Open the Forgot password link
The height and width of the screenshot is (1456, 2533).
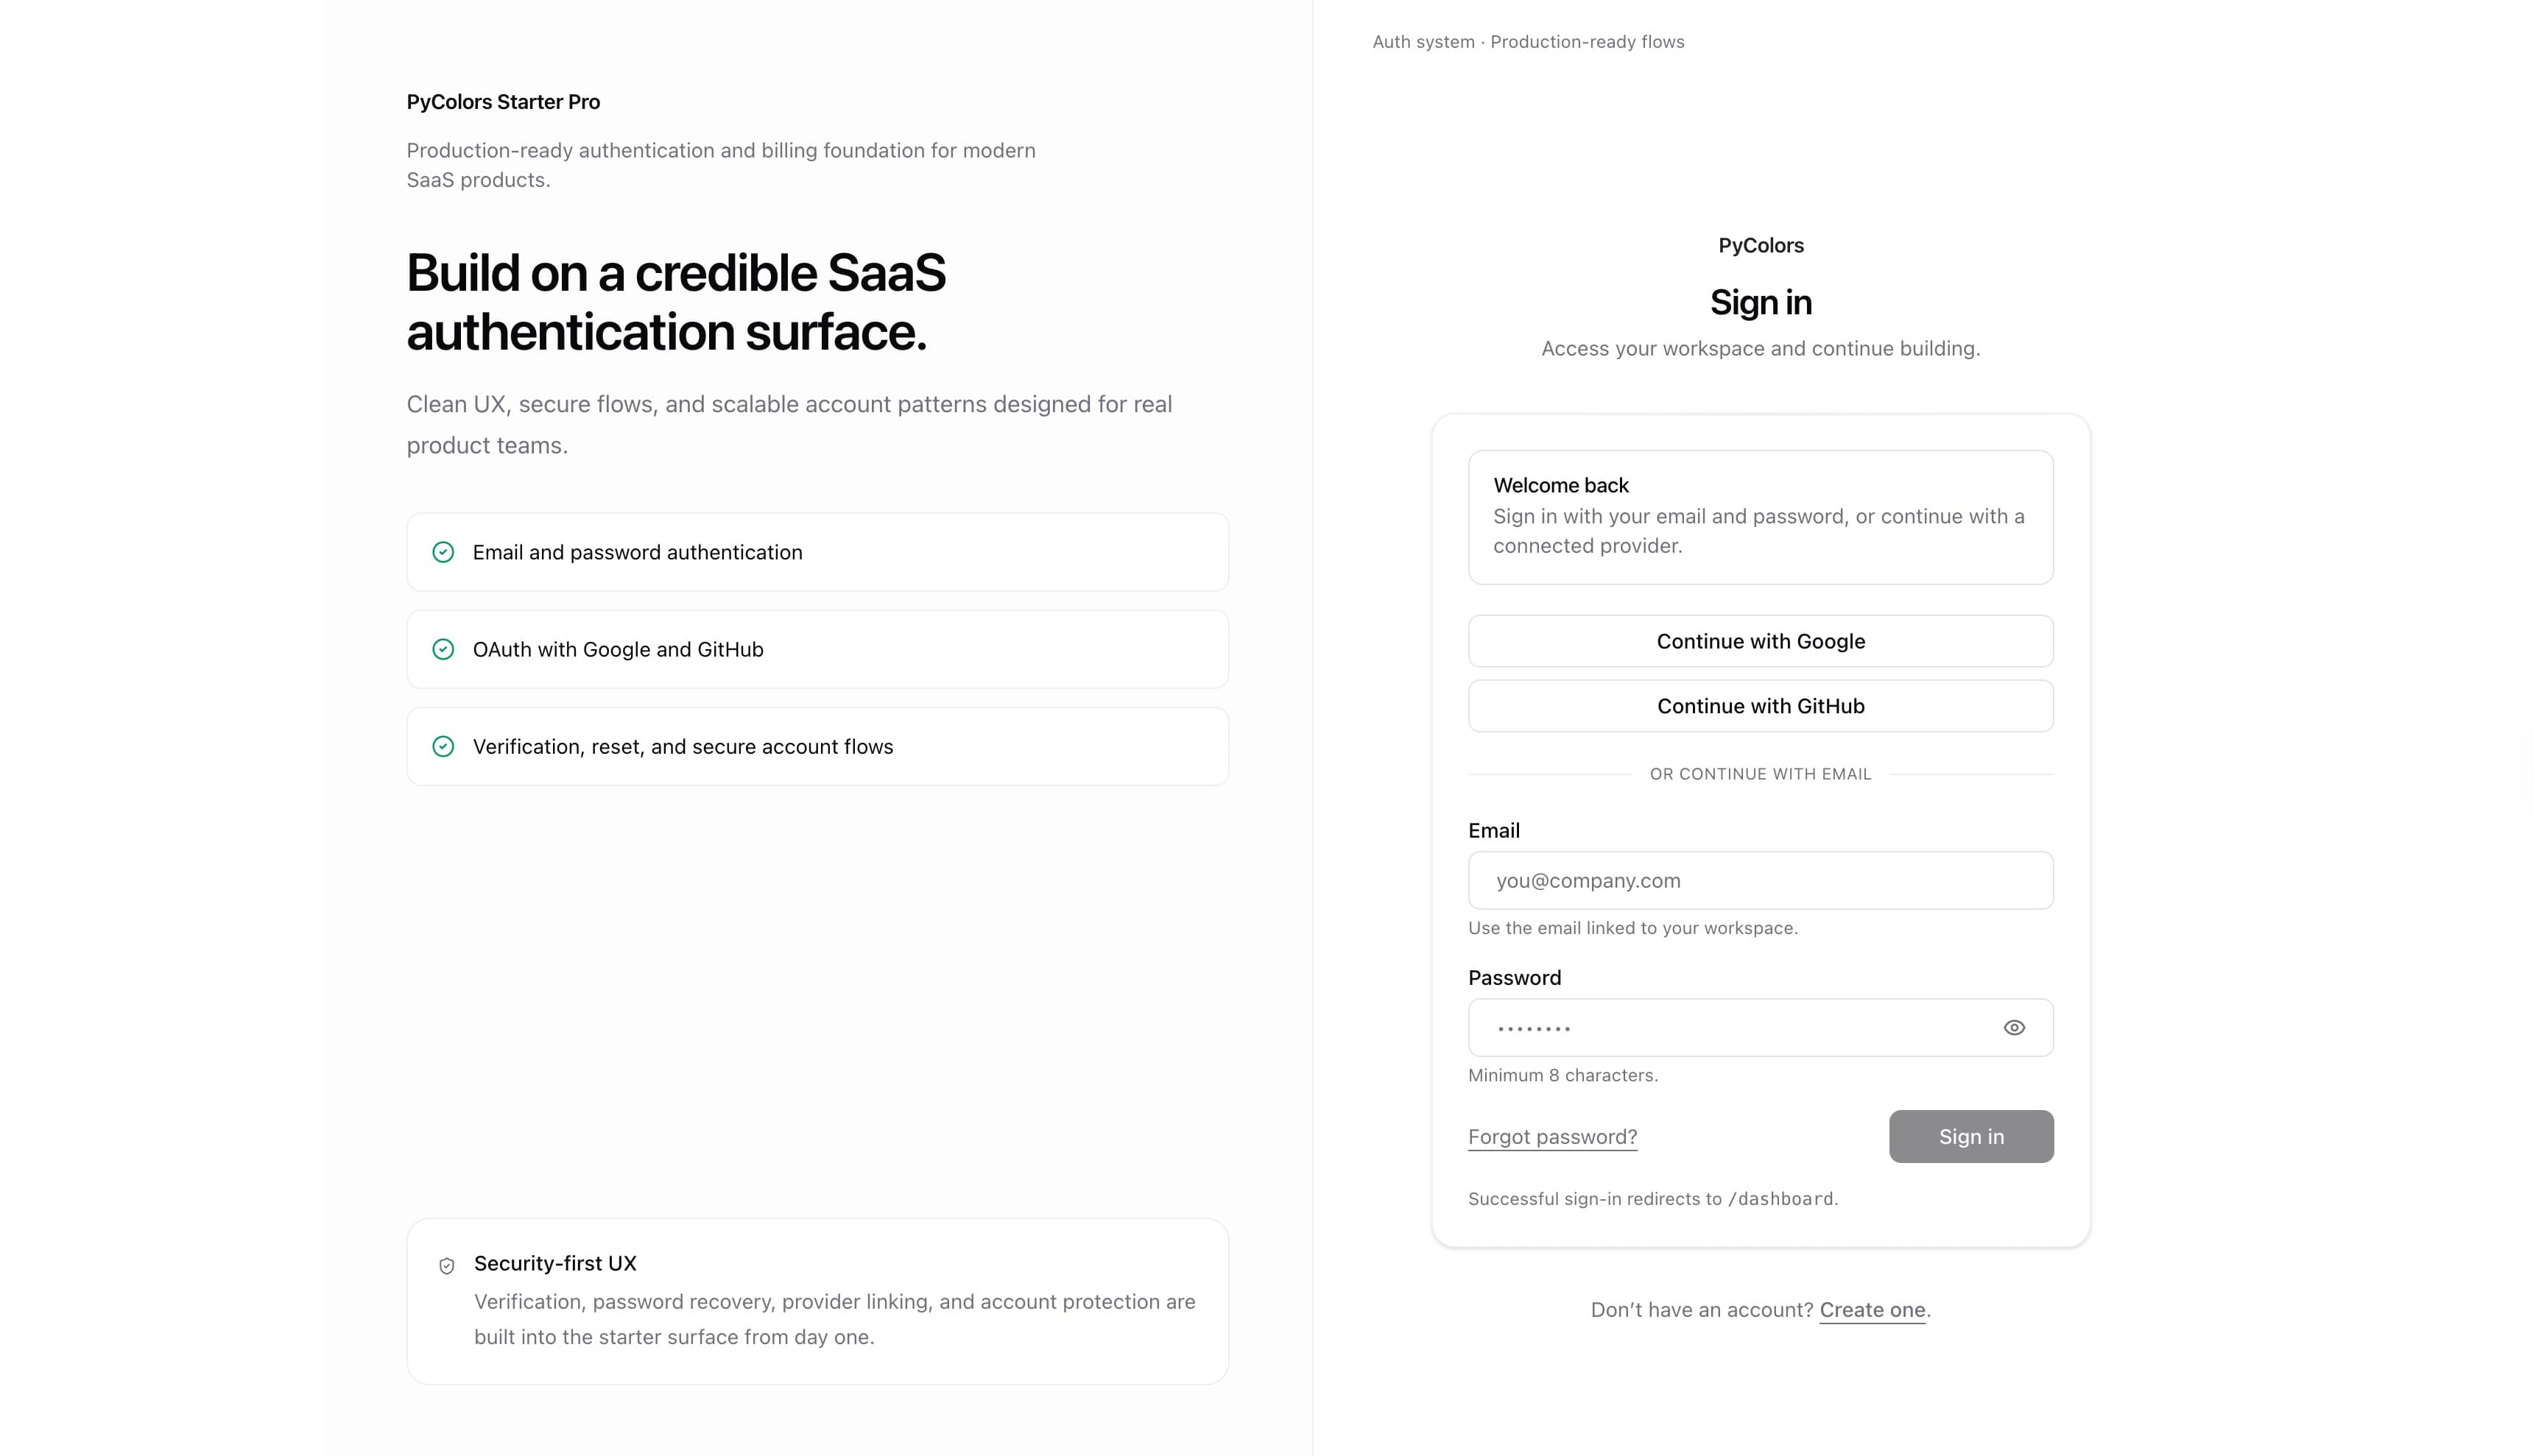tap(1552, 1137)
